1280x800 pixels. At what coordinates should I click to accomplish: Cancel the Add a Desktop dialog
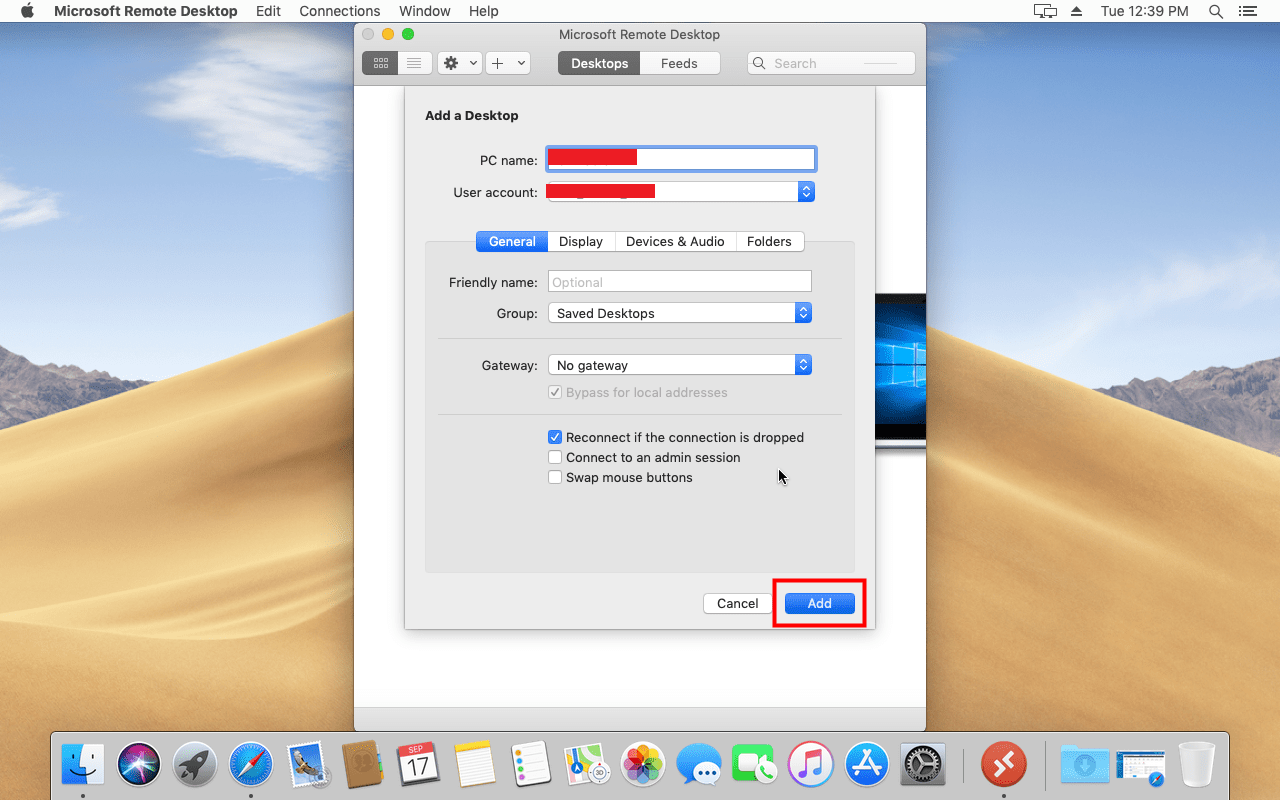[737, 603]
